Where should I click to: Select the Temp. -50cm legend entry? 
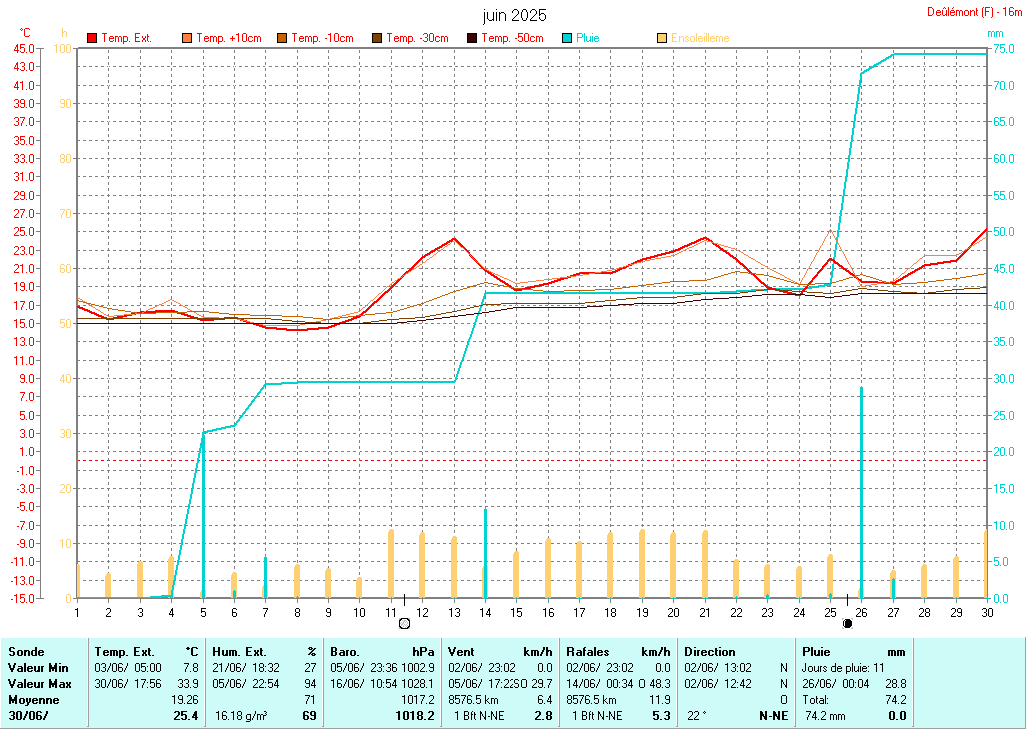tap(512, 38)
